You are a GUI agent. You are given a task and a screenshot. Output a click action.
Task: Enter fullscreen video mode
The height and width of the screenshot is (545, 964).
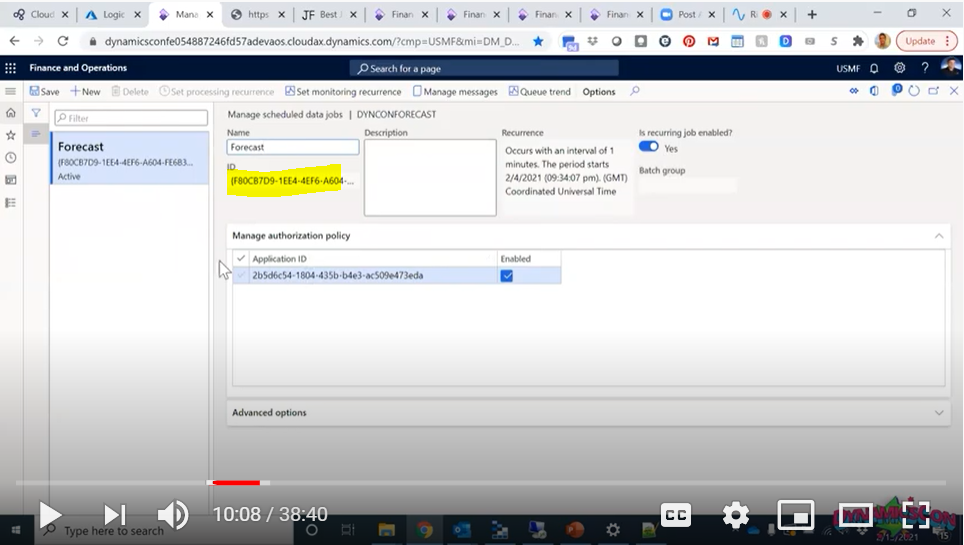917,515
